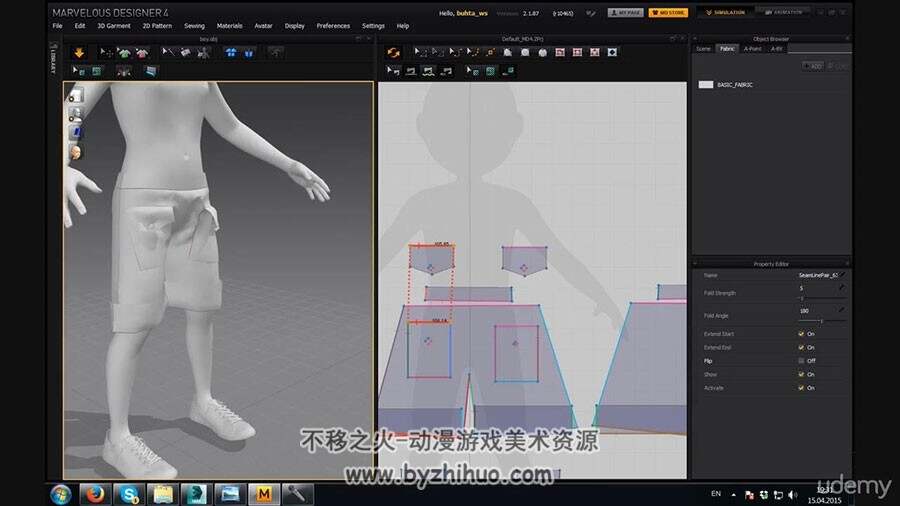Screen dimensions: 900x506
Task: Toggle the Extend Start checkbox
Action: pos(801,333)
